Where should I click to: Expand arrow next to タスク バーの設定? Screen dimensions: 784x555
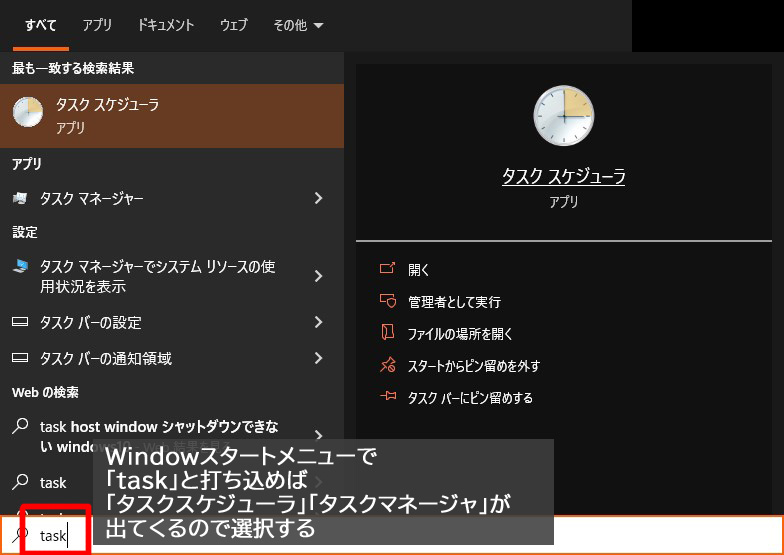pyautogui.click(x=318, y=322)
